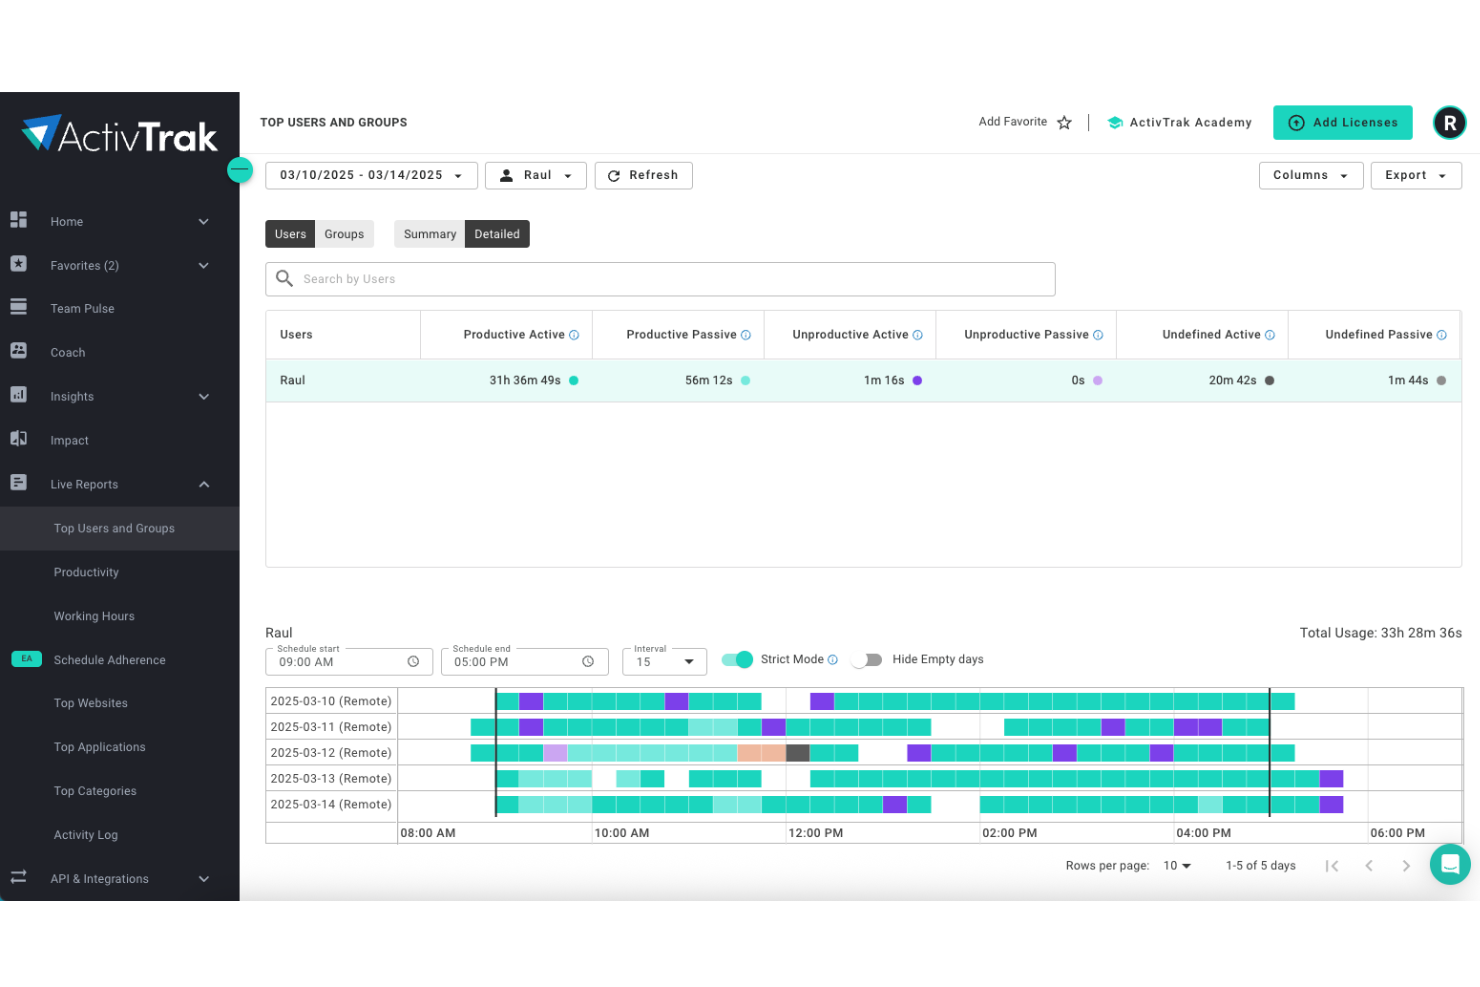Select Users view toggle
Image resolution: width=1480 pixels, height=987 pixels.
coord(290,234)
